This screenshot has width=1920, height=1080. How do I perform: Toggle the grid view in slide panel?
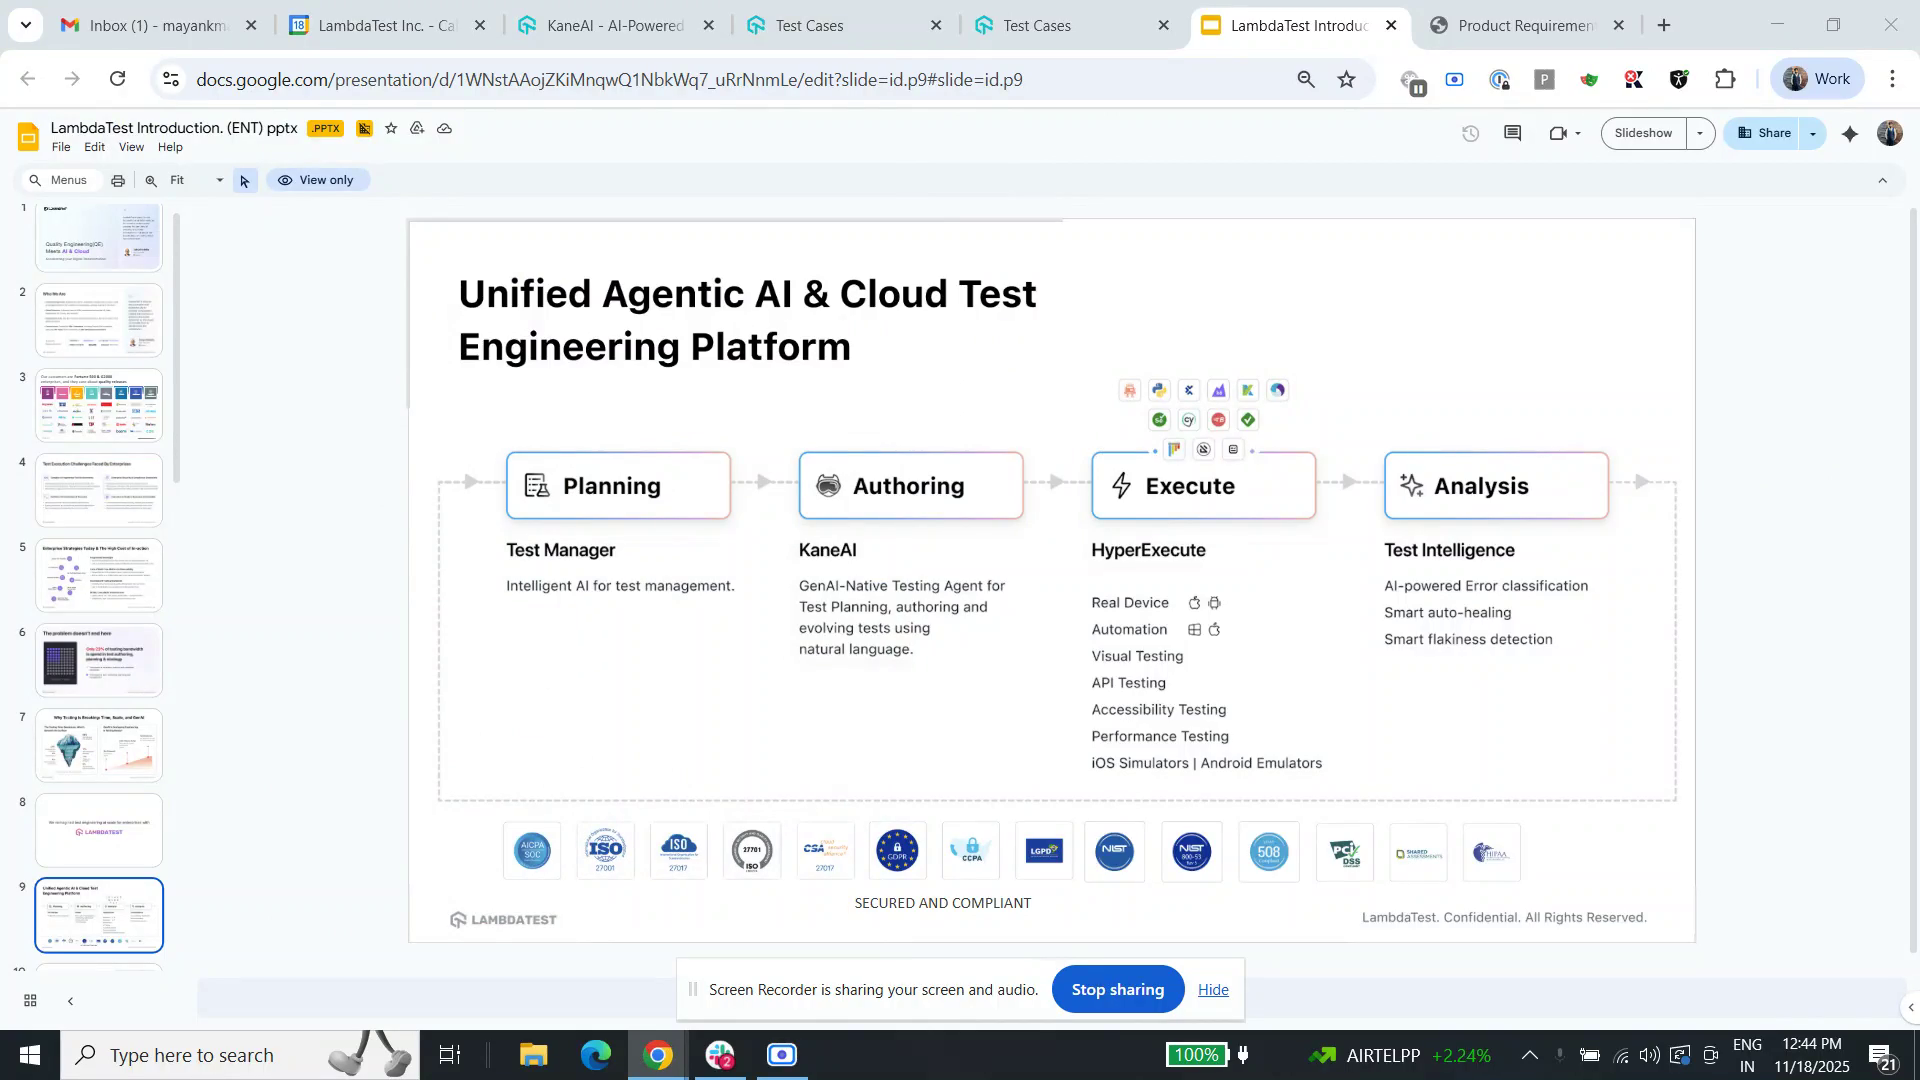30,1000
